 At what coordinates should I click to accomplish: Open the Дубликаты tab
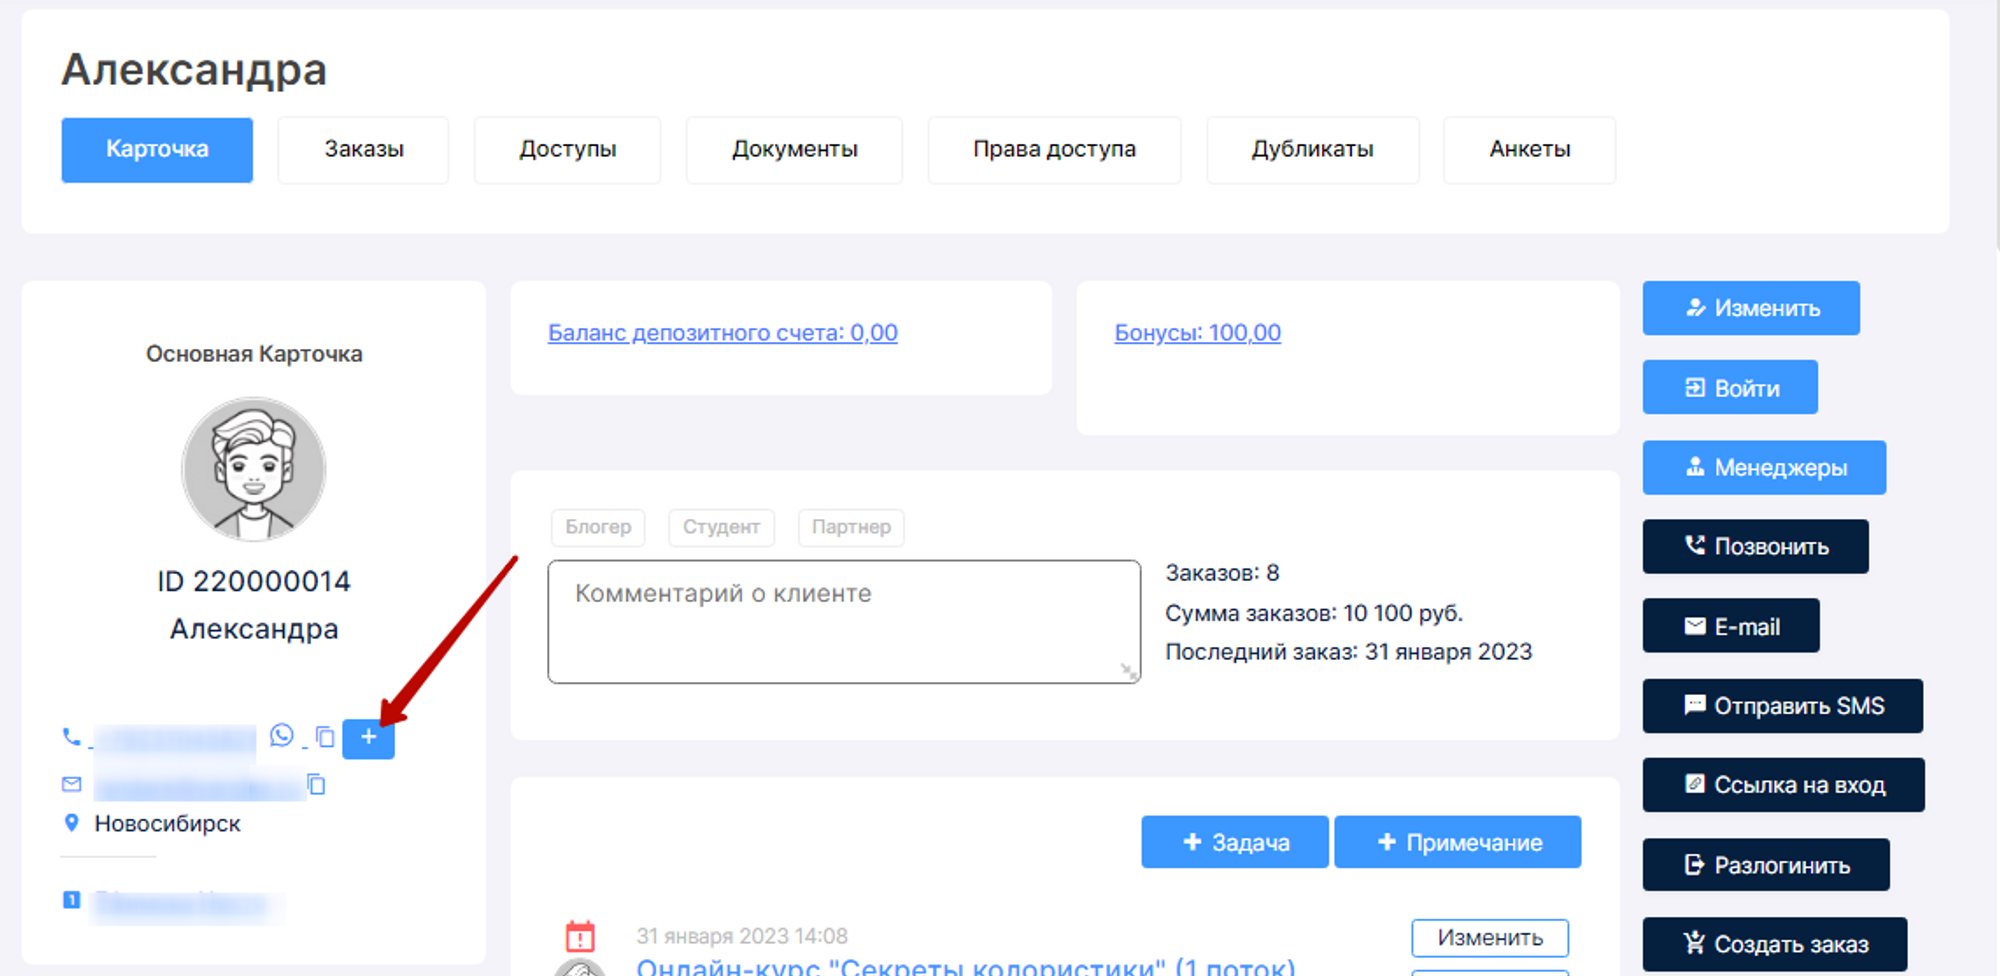[1312, 150]
